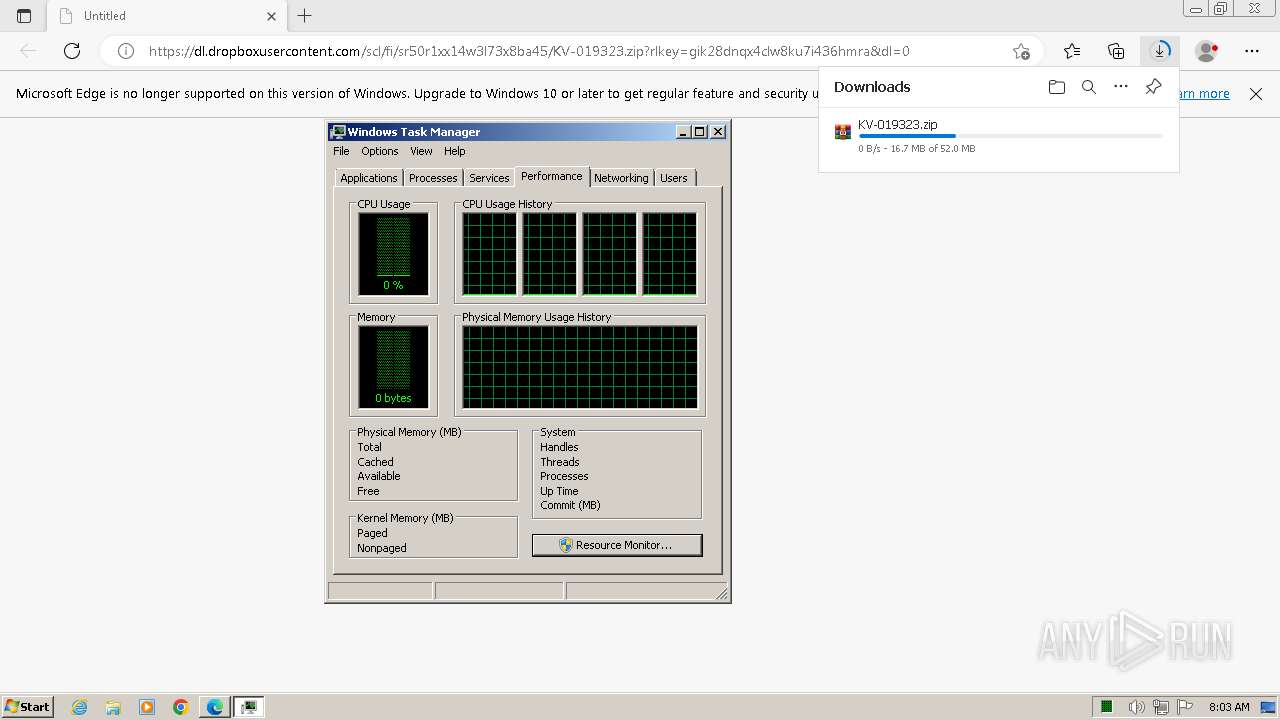View site information icon in address bar
1280x720 pixels.
[x=126, y=51]
